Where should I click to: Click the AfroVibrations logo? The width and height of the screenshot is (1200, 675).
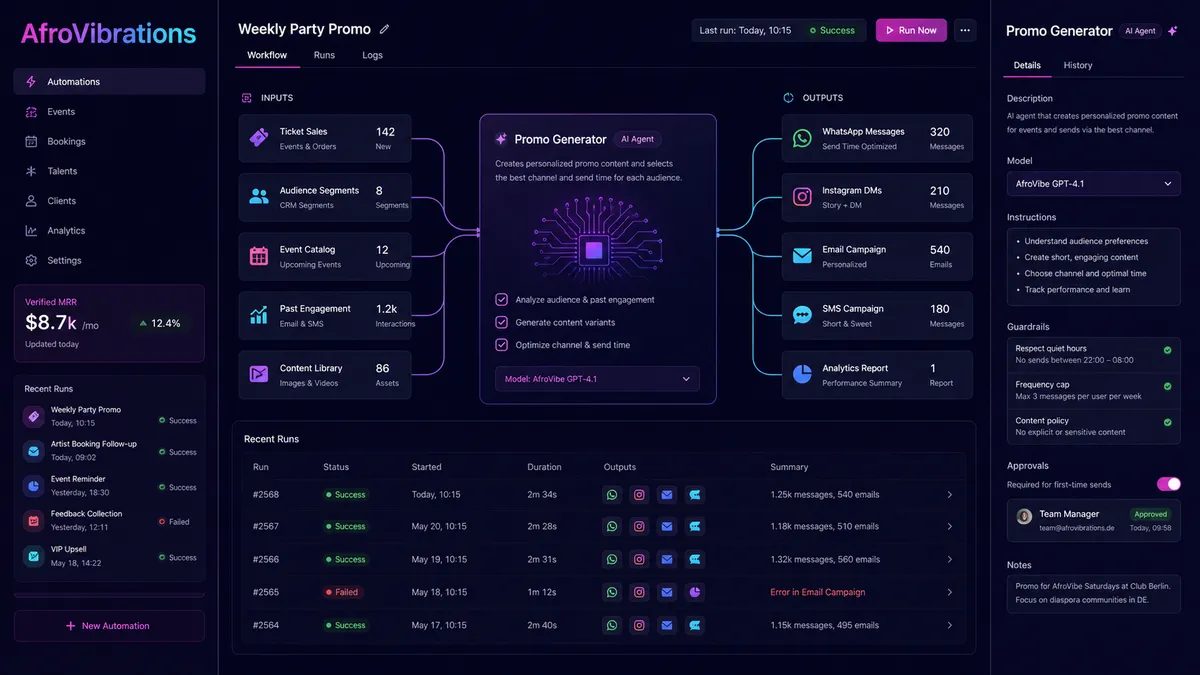click(x=108, y=33)
